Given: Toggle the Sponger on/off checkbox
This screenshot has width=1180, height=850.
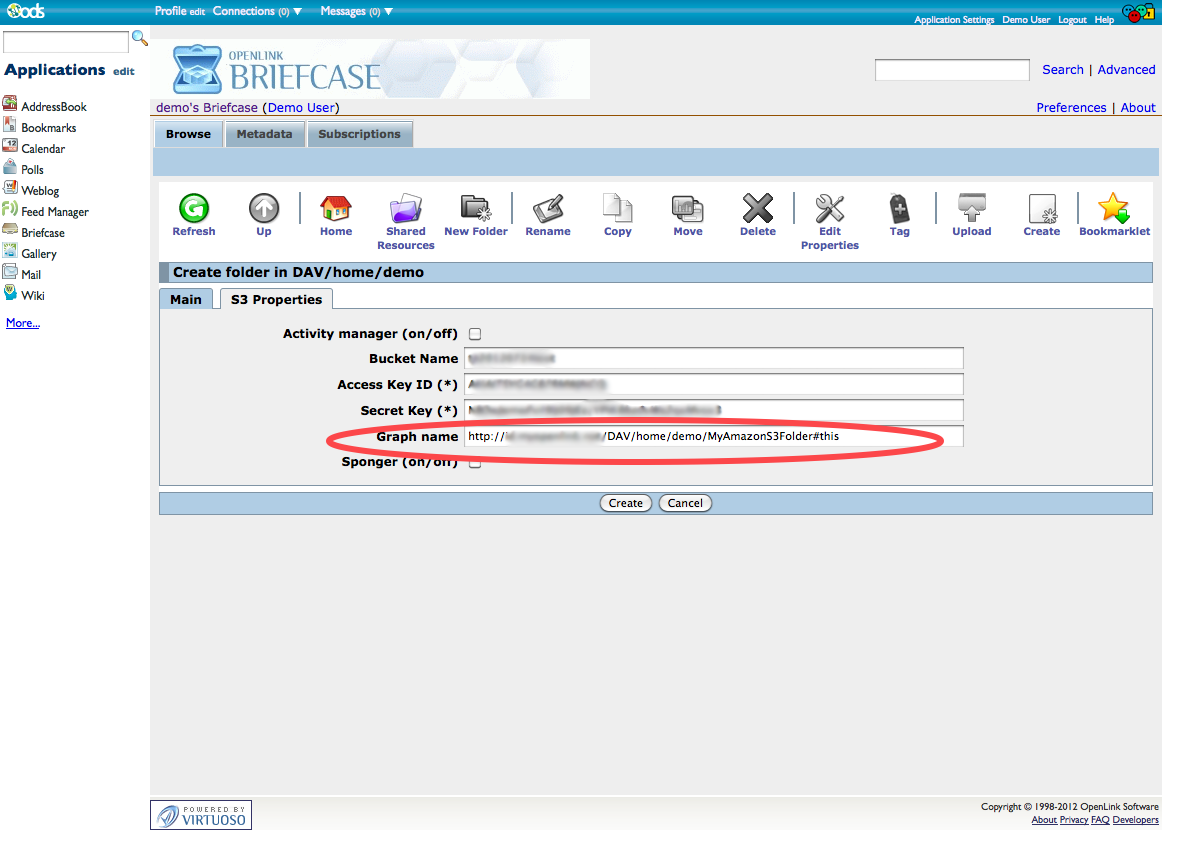Looking at the screenshot, I should (475, 463).
